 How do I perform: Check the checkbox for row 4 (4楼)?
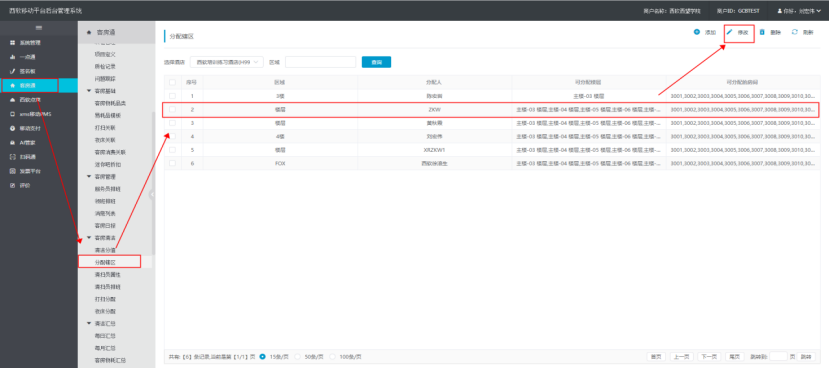click(172, 136)
